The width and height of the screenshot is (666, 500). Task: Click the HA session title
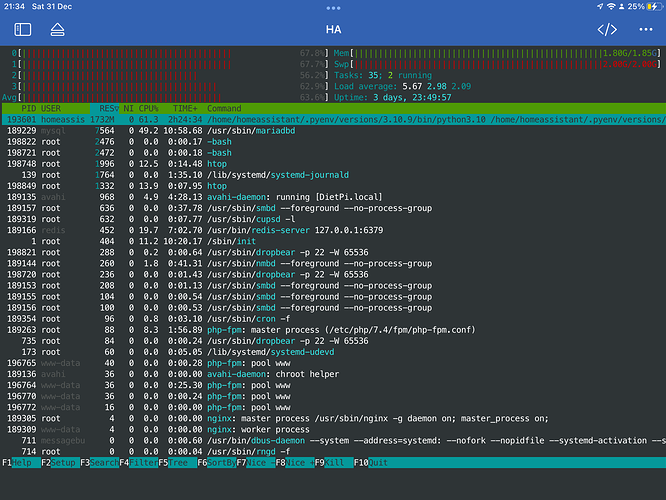click(333, 29)
